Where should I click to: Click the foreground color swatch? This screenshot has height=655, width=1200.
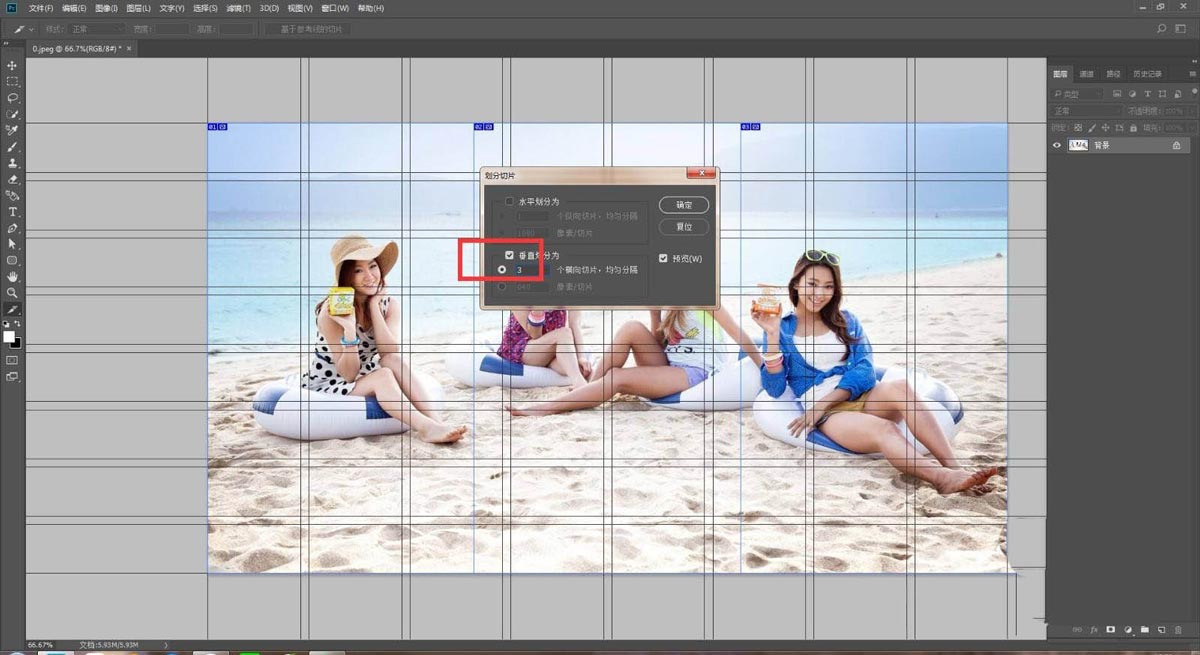(x=9, y=336)
